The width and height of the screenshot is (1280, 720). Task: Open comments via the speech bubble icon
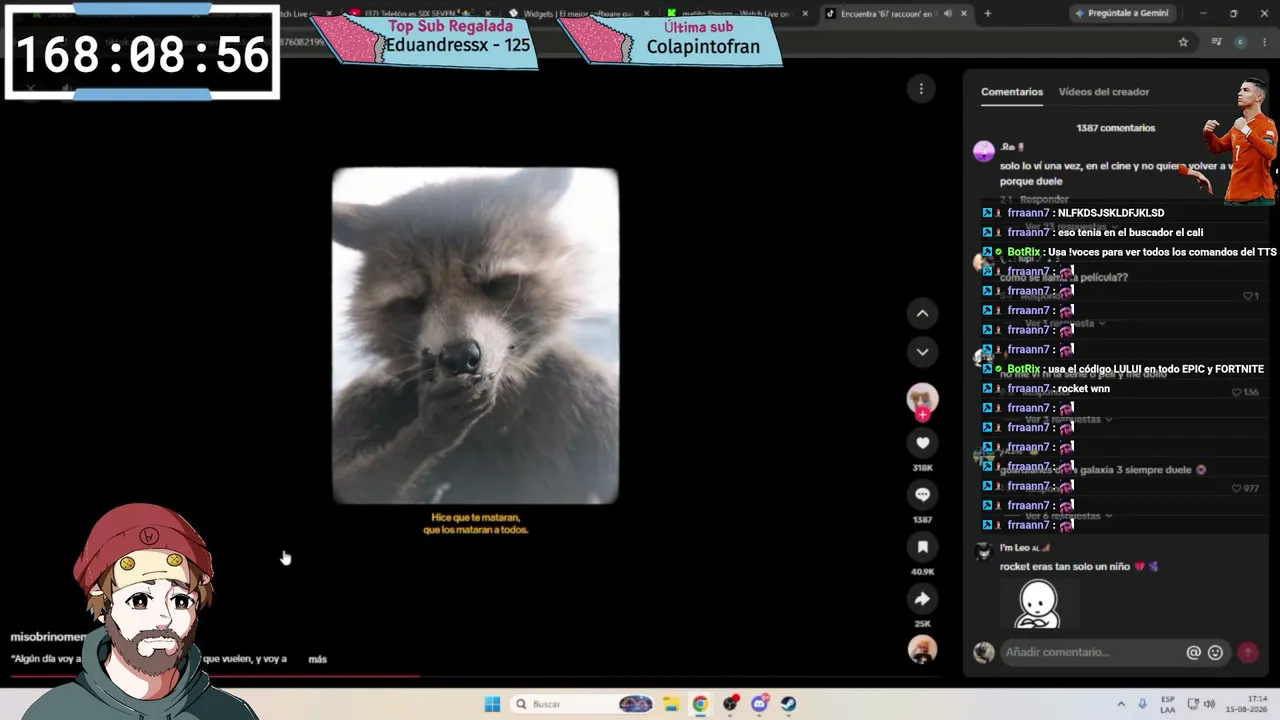[x=922, y=495]
